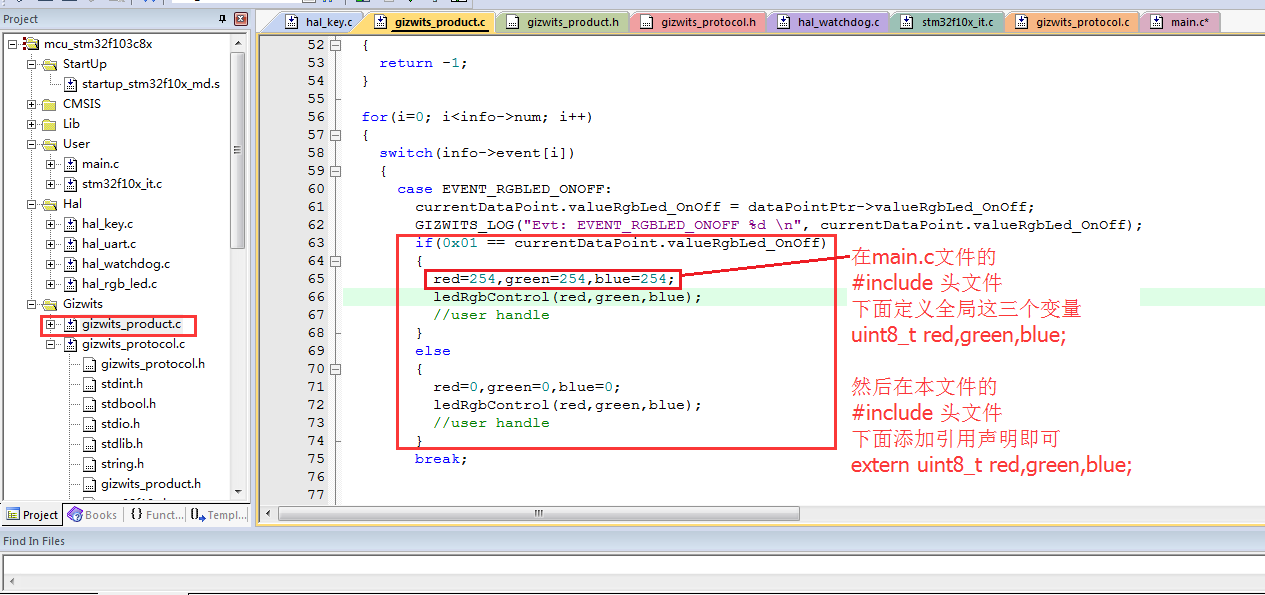Select hal_uart.c in the project tree
The height and width of the screenshot is (595, 1265).
coord(109,244)
